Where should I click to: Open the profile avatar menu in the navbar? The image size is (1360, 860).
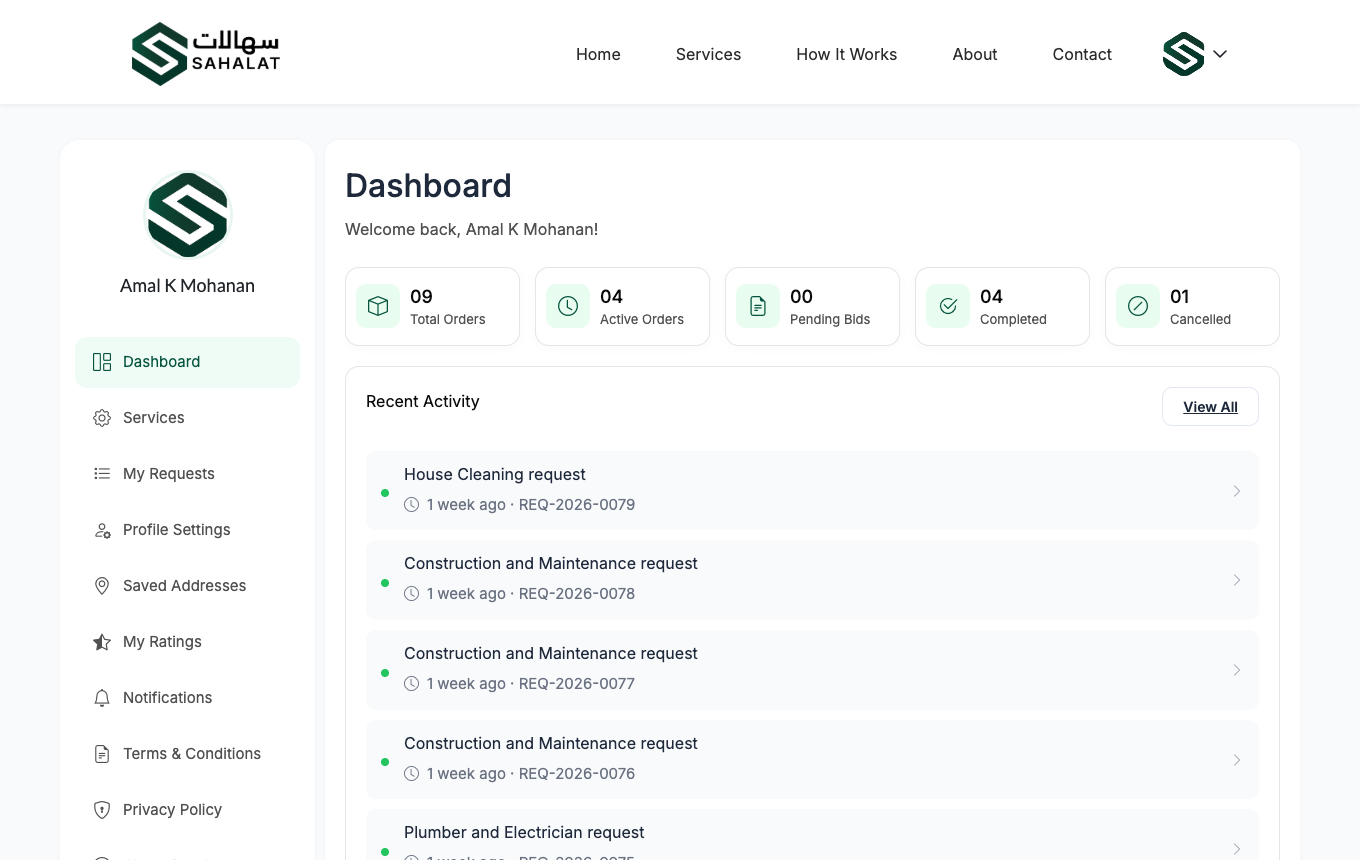click(1183, 54)
